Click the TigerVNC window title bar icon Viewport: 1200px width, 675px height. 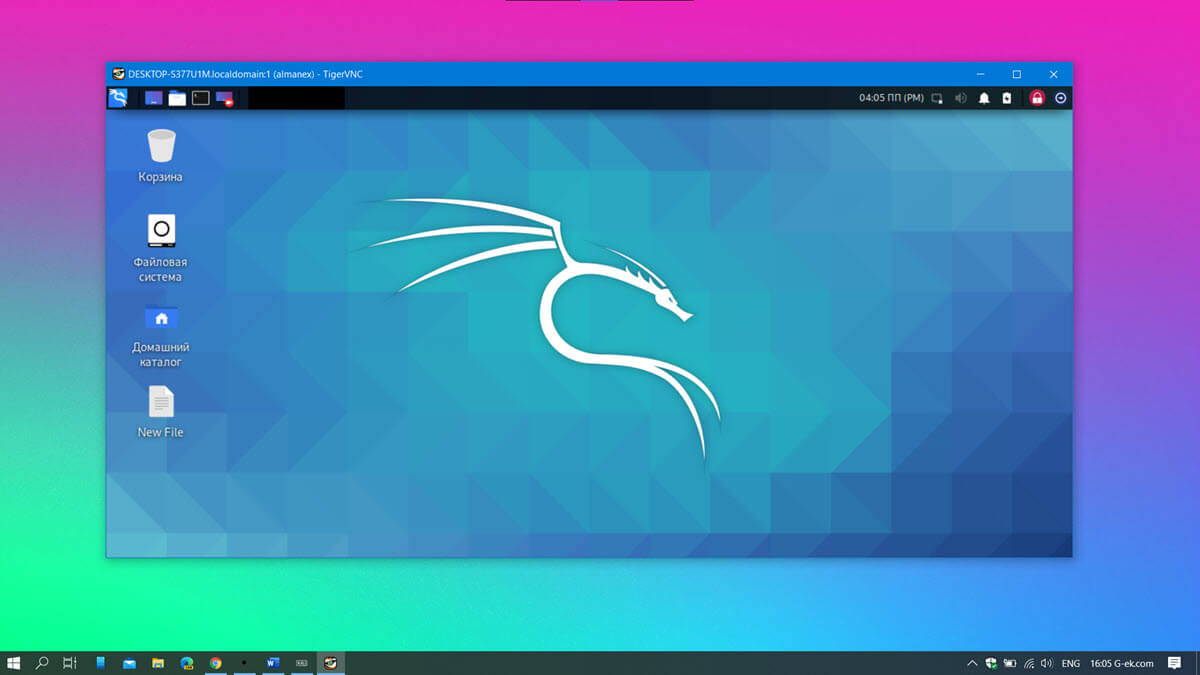118,74
